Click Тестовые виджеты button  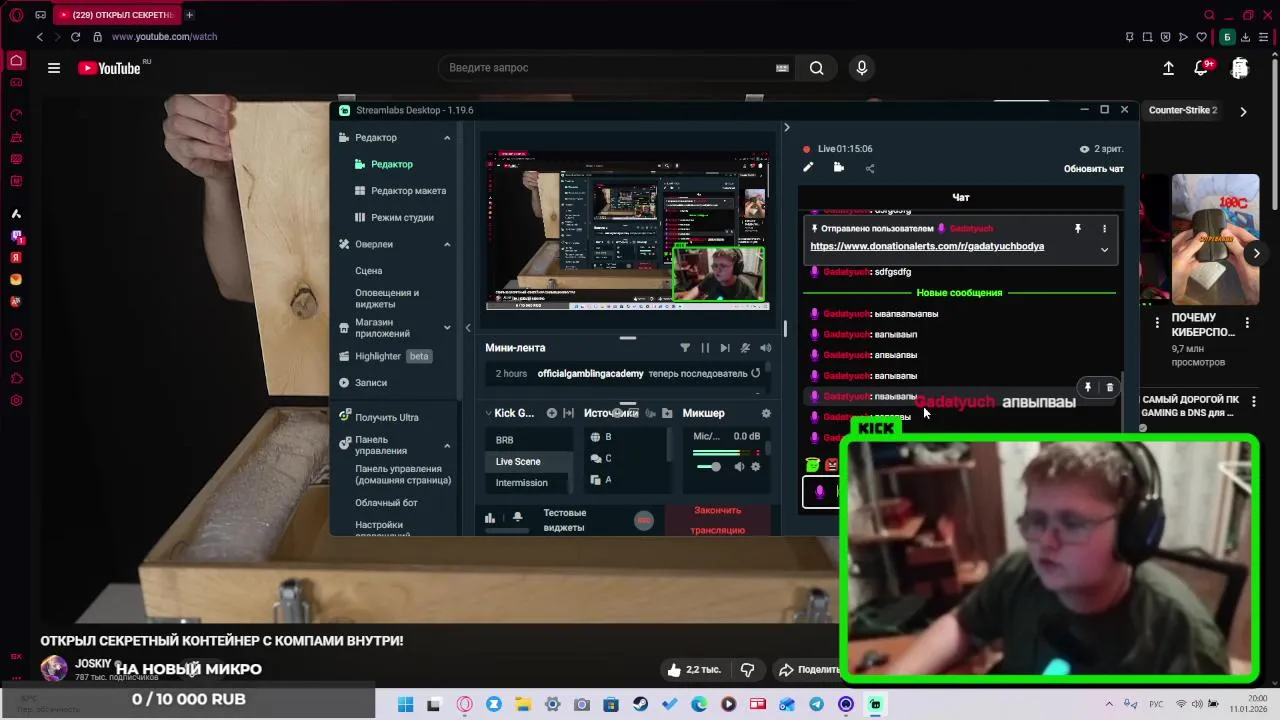coord(565,520)
